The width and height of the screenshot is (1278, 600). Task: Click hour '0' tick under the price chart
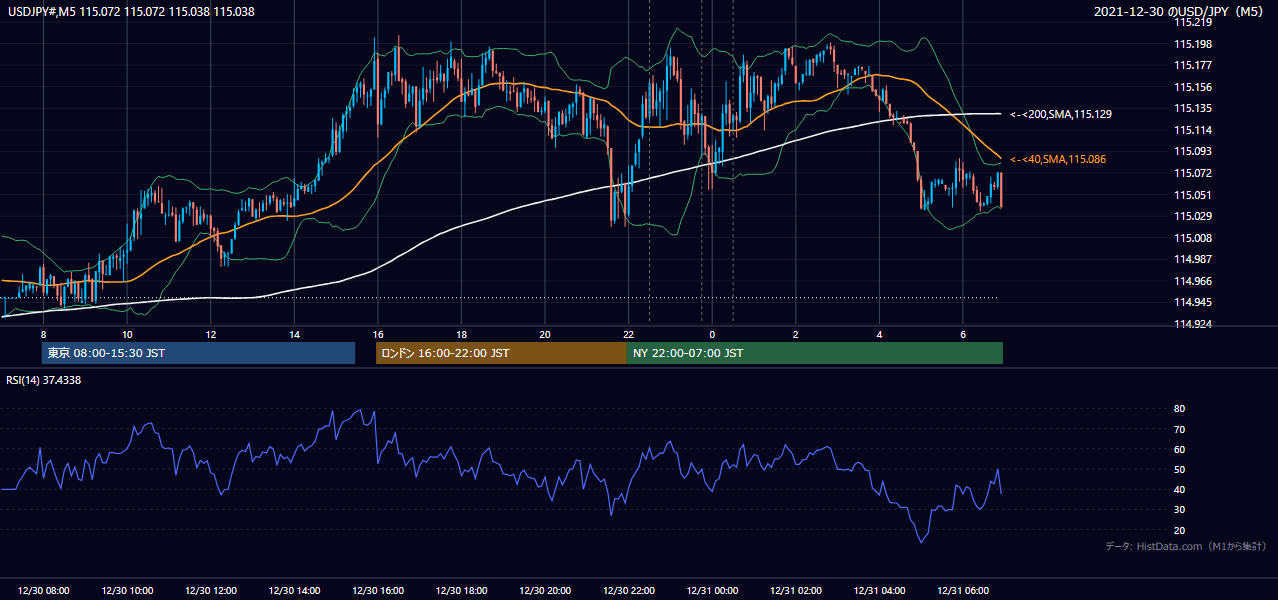click(712, 334)
